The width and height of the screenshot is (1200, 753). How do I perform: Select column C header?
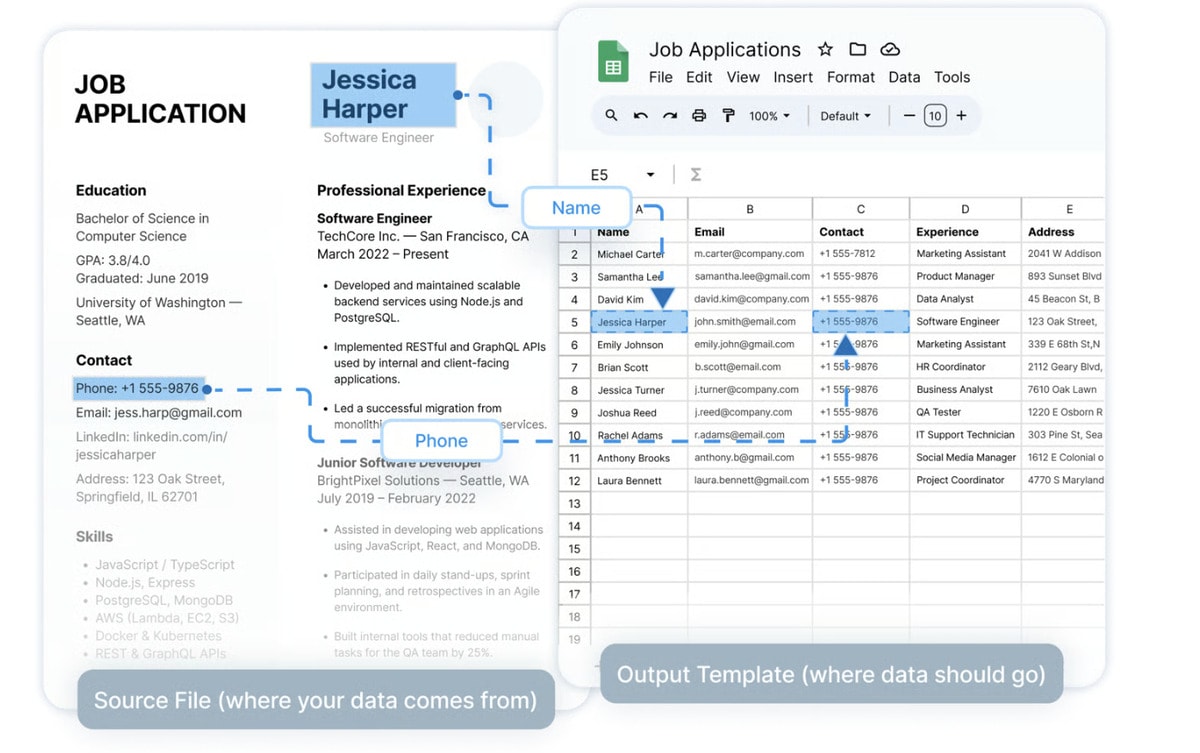(x=861, y=209)
